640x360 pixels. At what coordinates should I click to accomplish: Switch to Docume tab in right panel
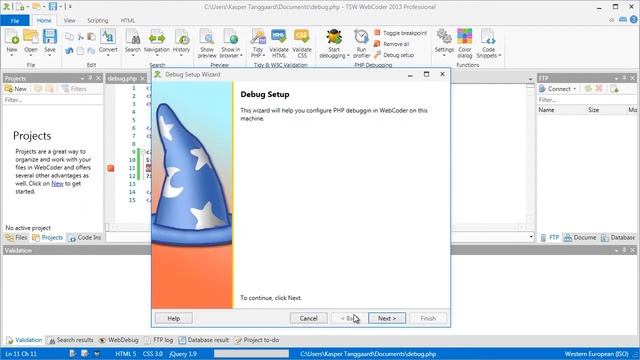click(580, 238)
